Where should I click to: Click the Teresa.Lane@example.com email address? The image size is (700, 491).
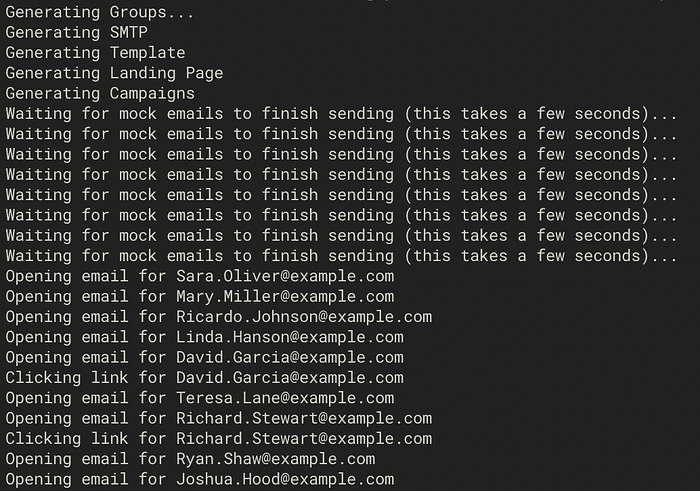coord(285,398)
